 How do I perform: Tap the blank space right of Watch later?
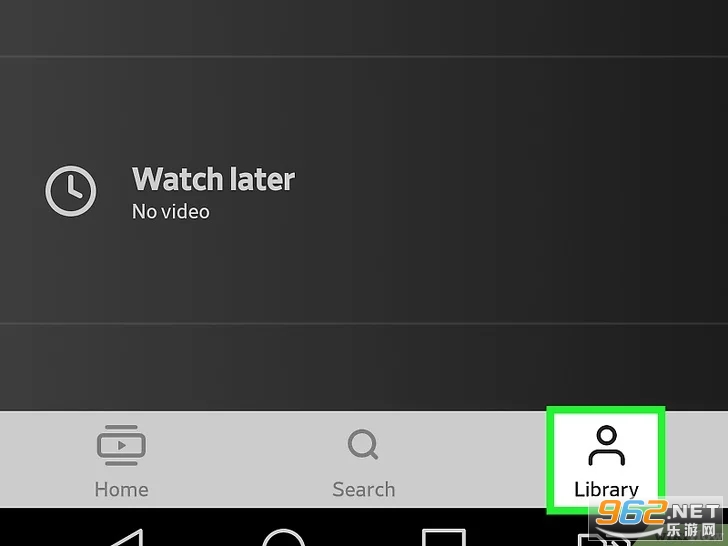[511, 190]
